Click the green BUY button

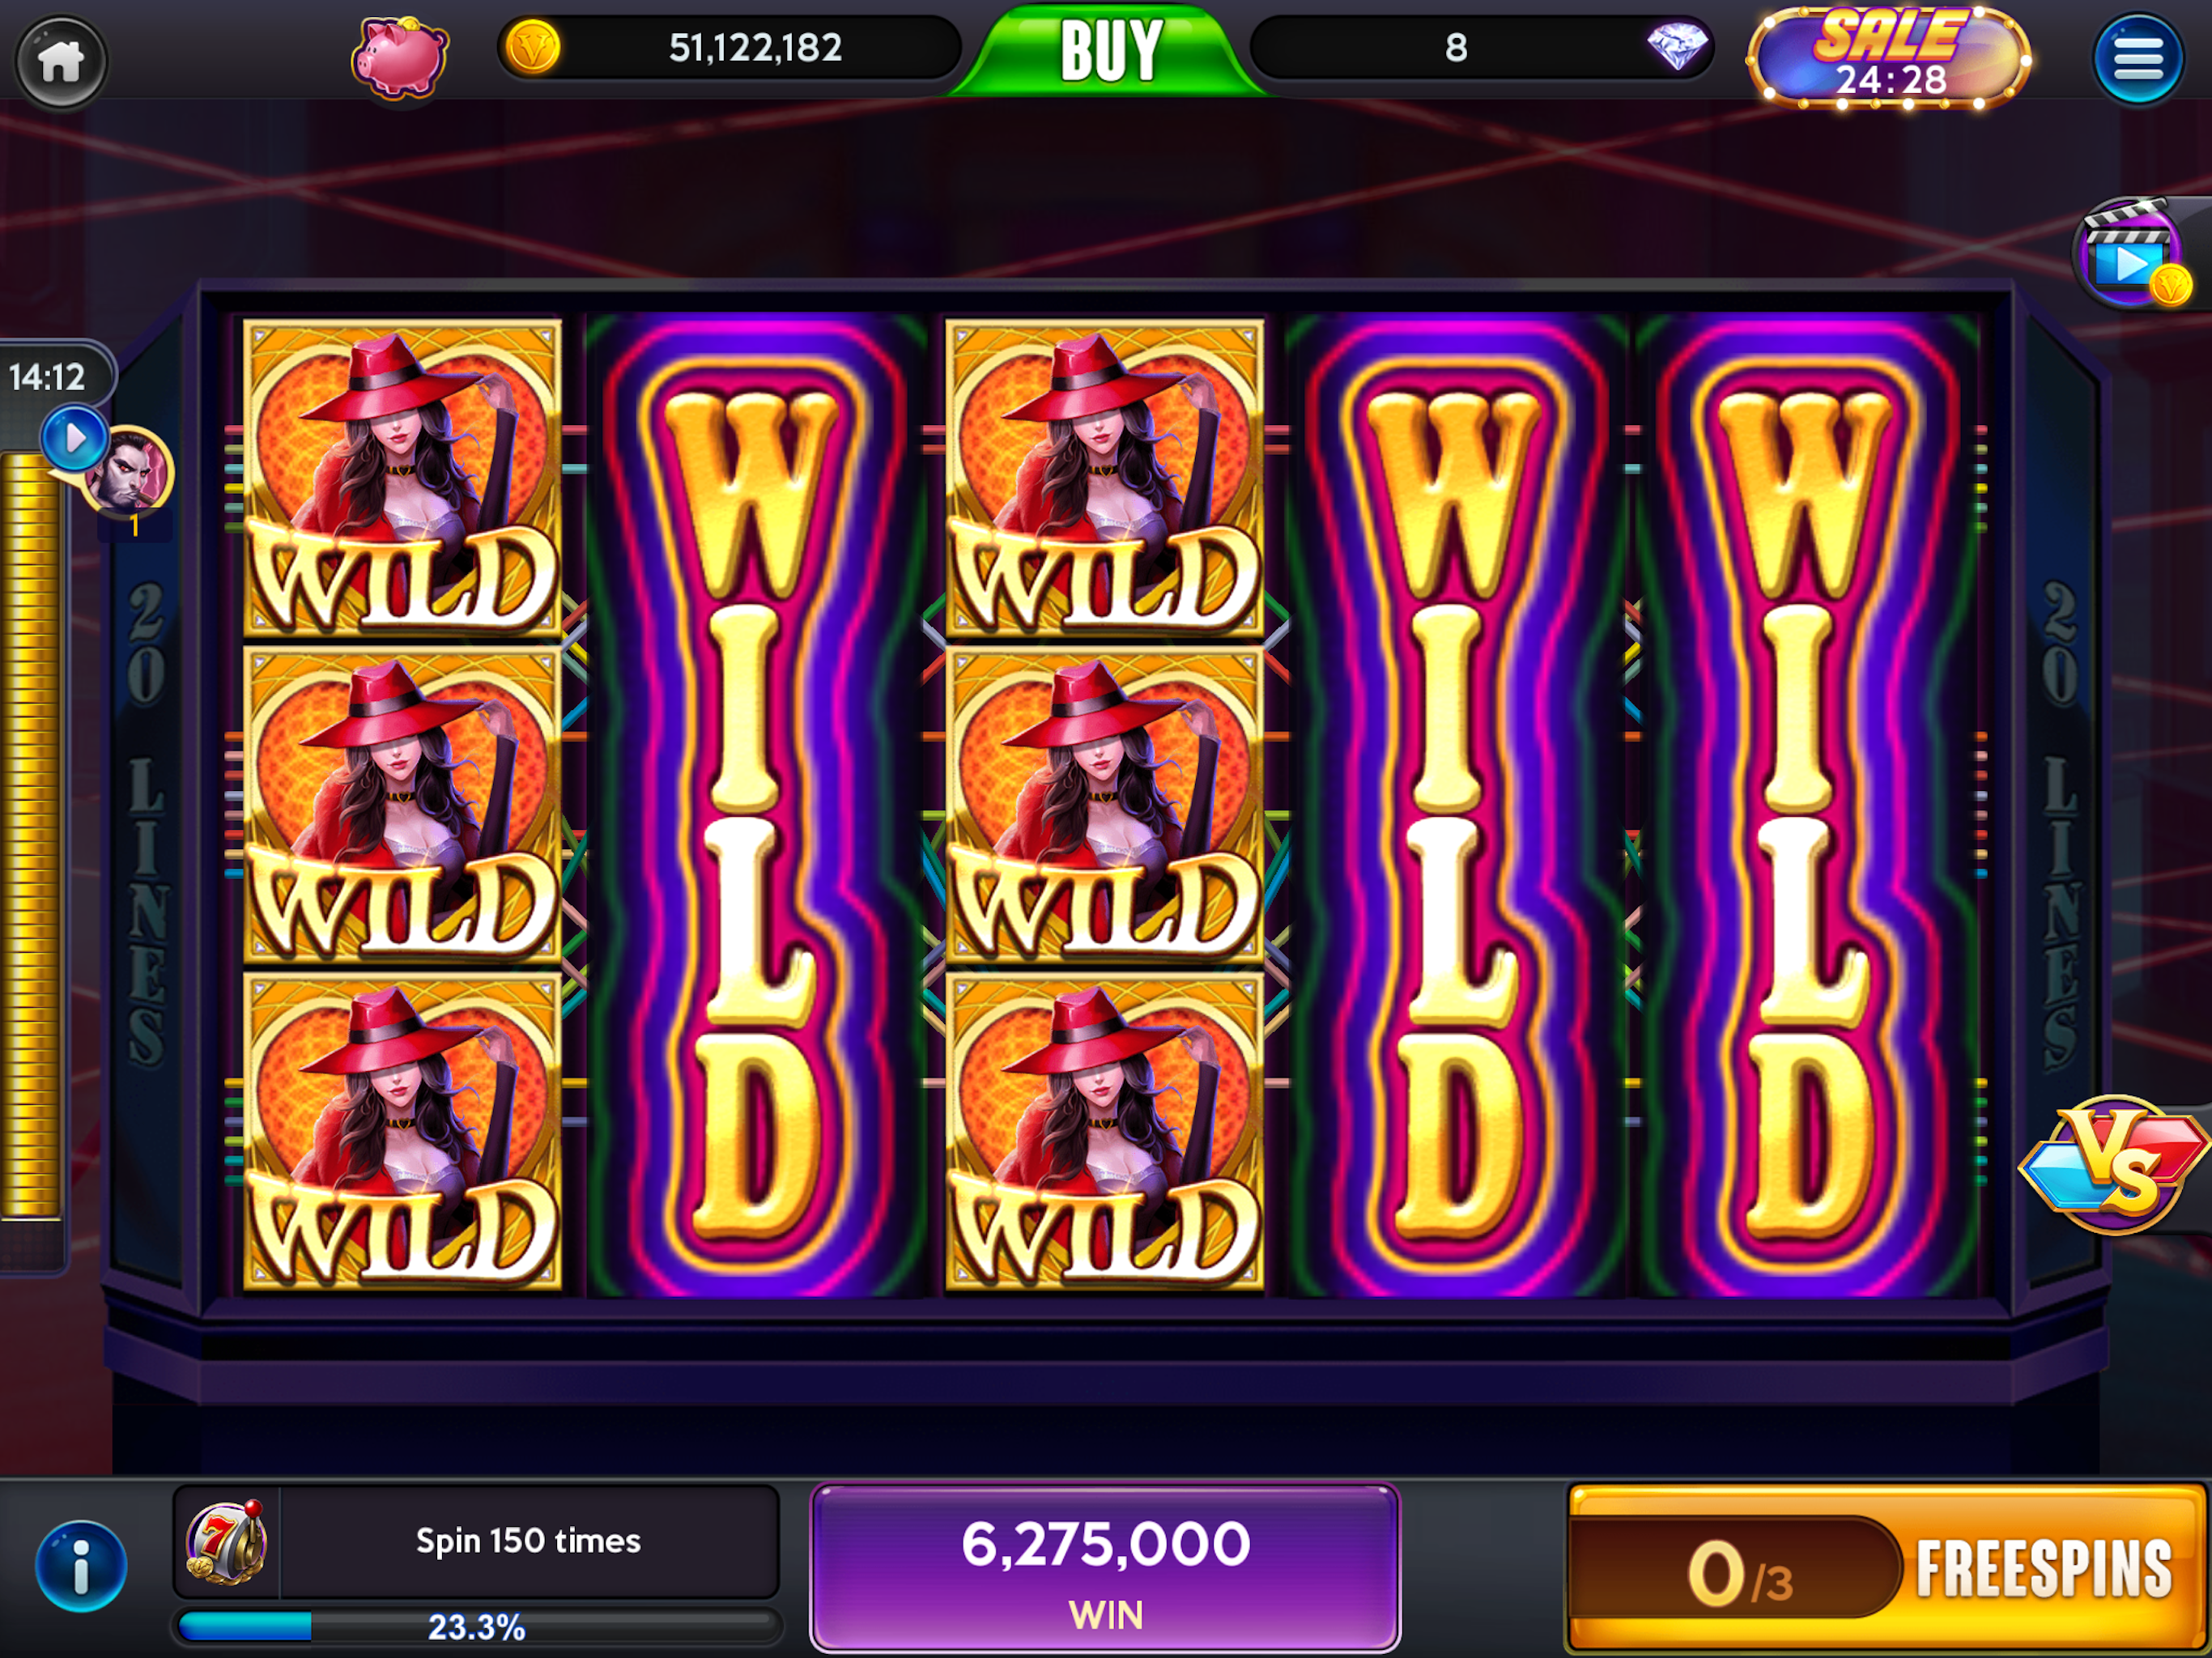1110,50
